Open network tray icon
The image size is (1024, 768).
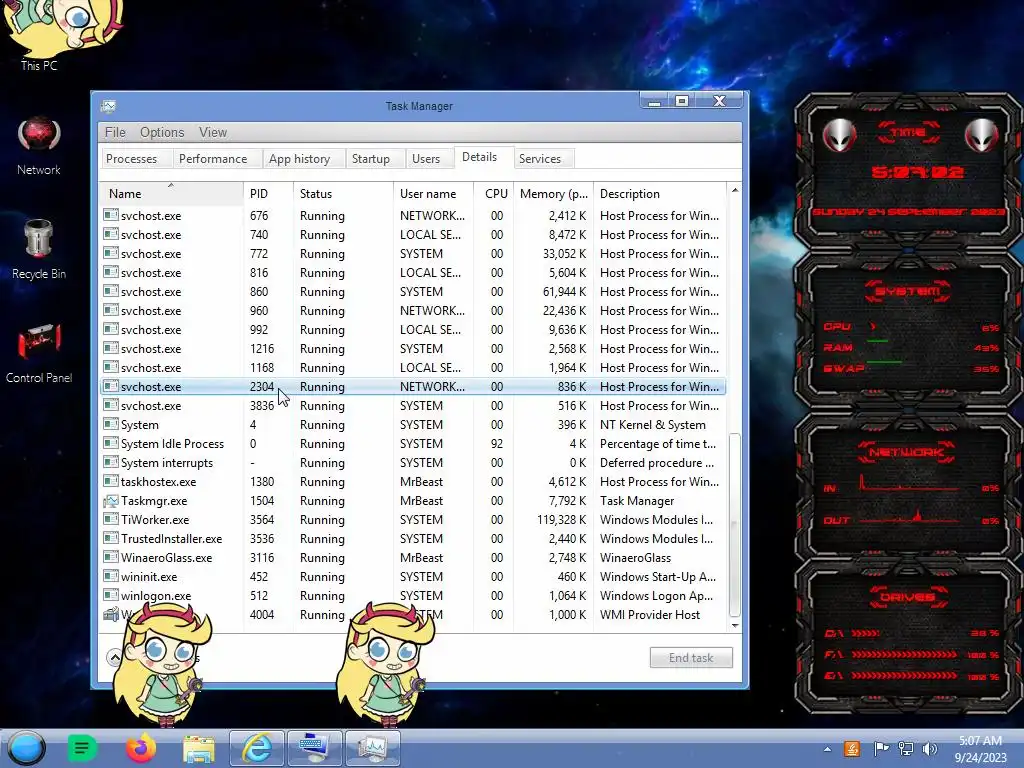pos(906,749)
